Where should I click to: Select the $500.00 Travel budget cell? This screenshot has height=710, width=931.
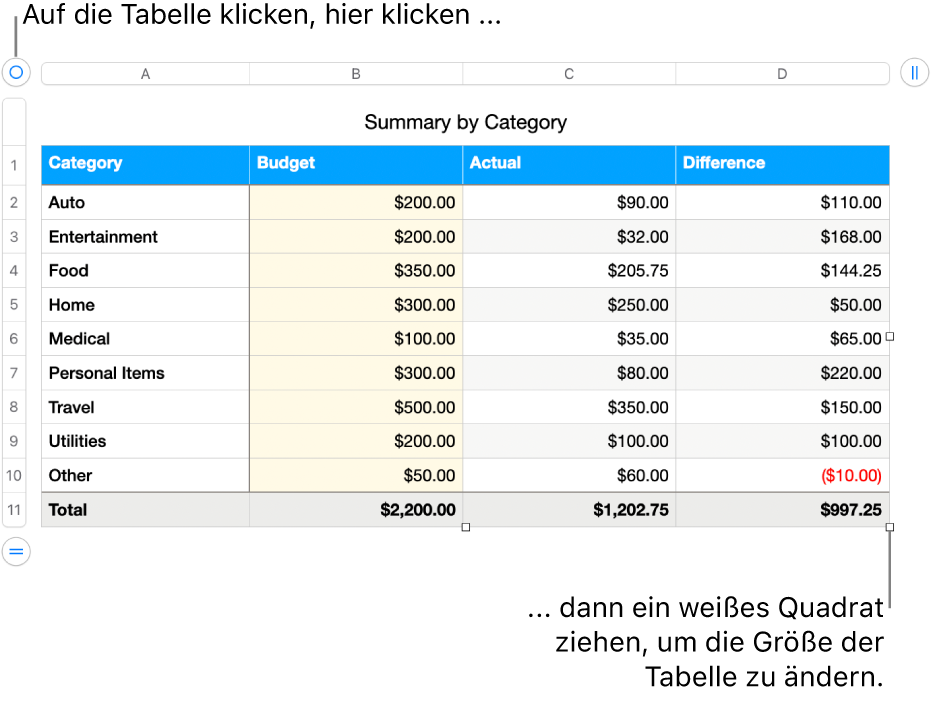pos(355,407)
